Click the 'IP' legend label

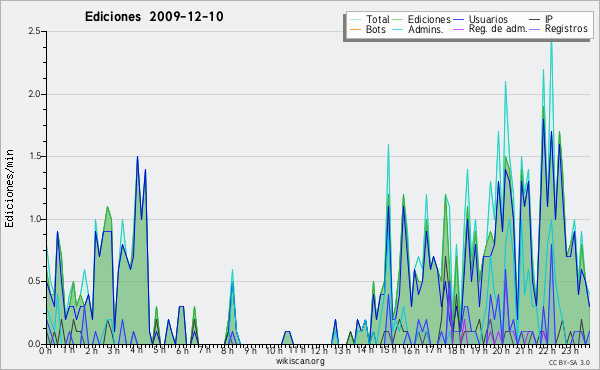click(549, 19)
